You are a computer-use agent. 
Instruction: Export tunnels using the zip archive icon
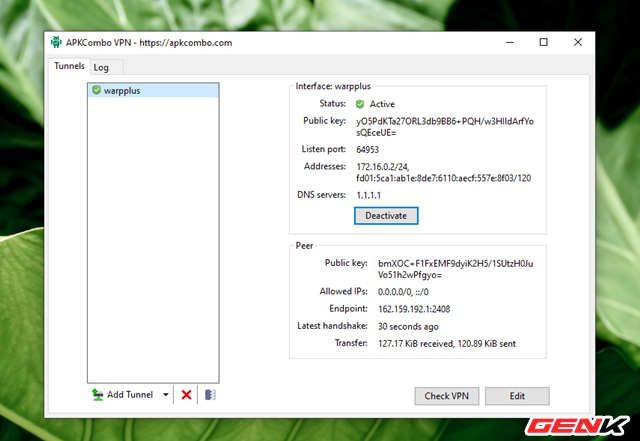click(x=209, y=395)
